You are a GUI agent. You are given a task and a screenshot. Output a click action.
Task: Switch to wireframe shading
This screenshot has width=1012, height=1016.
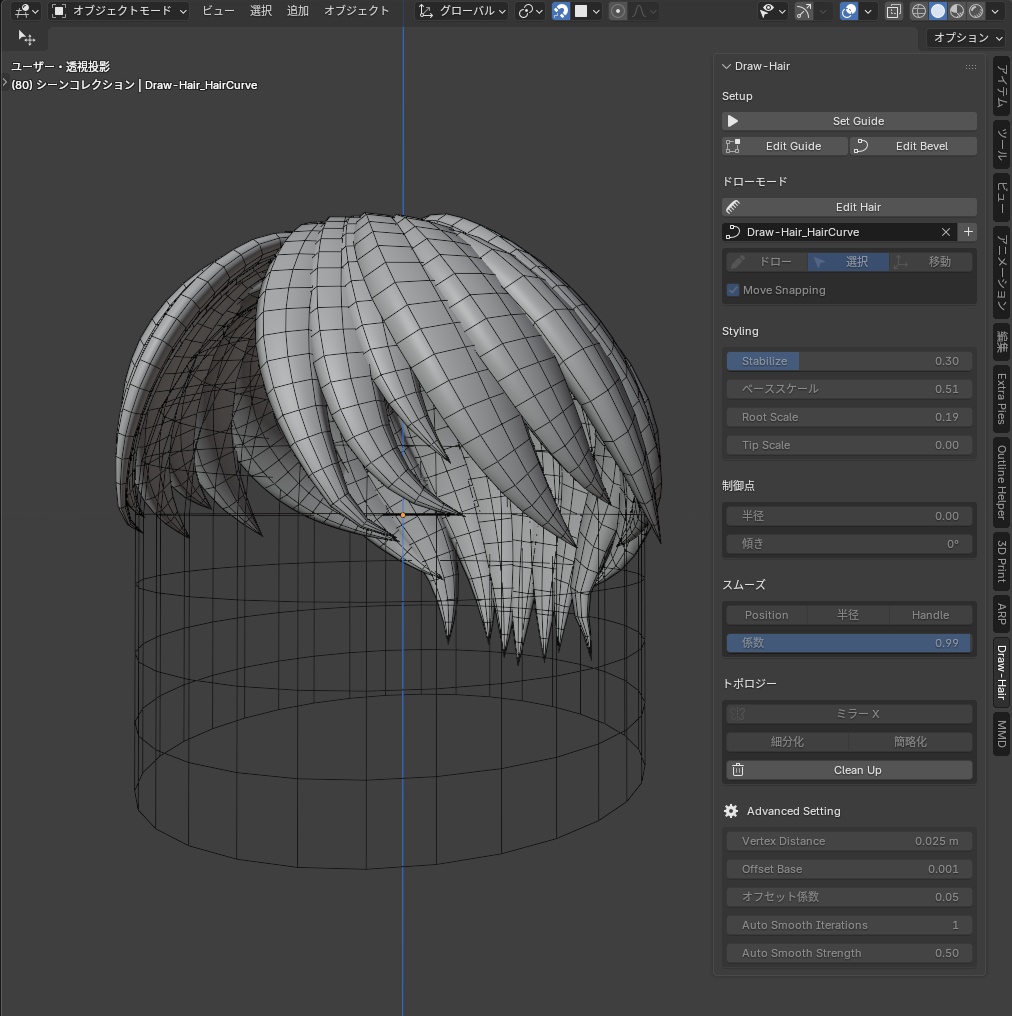919,11
